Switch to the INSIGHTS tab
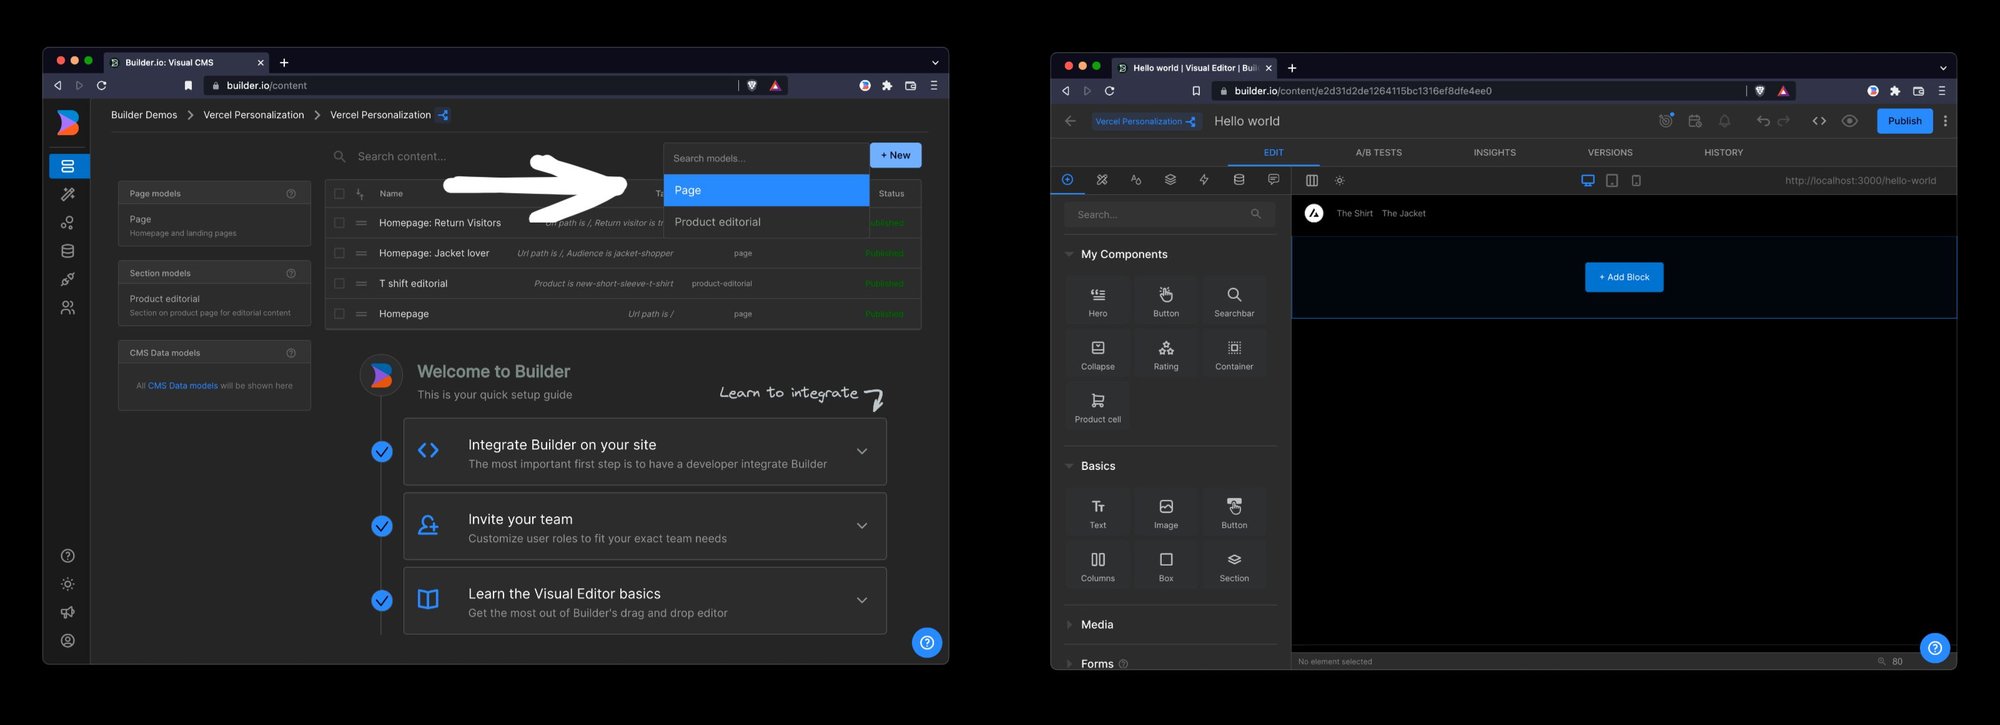 pyautogui.click(x=1494, y=153)
